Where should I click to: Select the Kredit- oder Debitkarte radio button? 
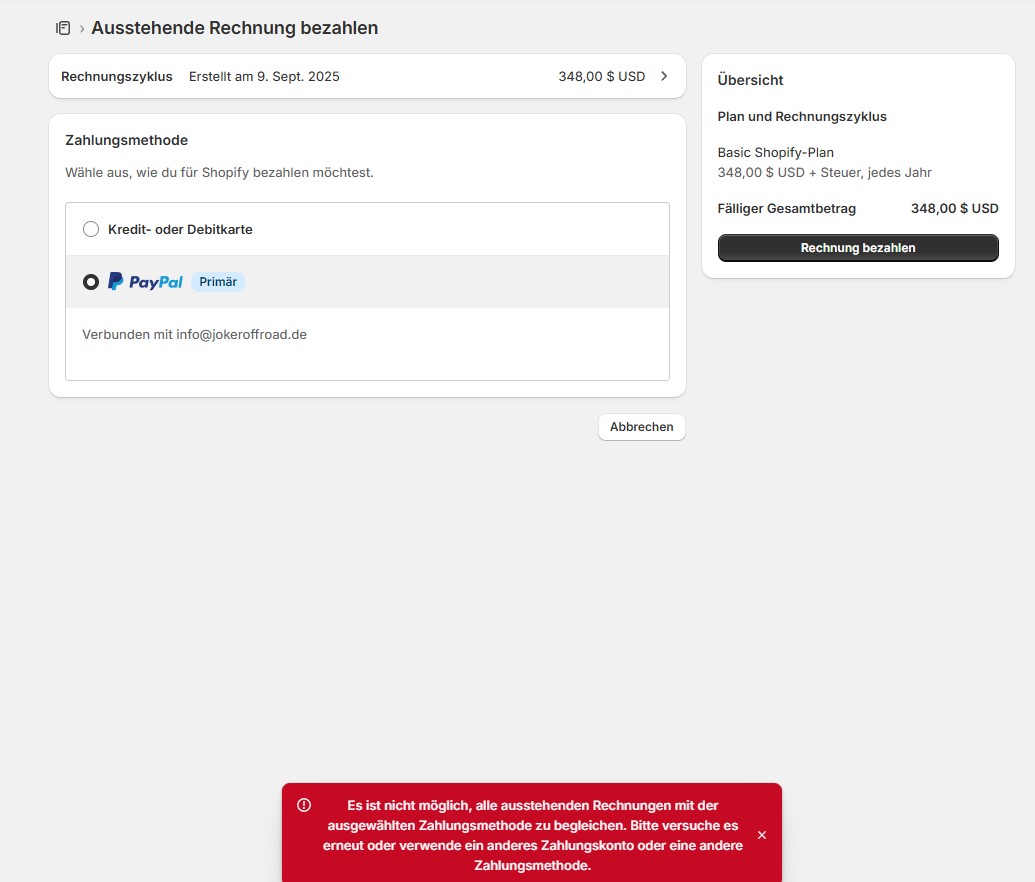tap(91, 229)
